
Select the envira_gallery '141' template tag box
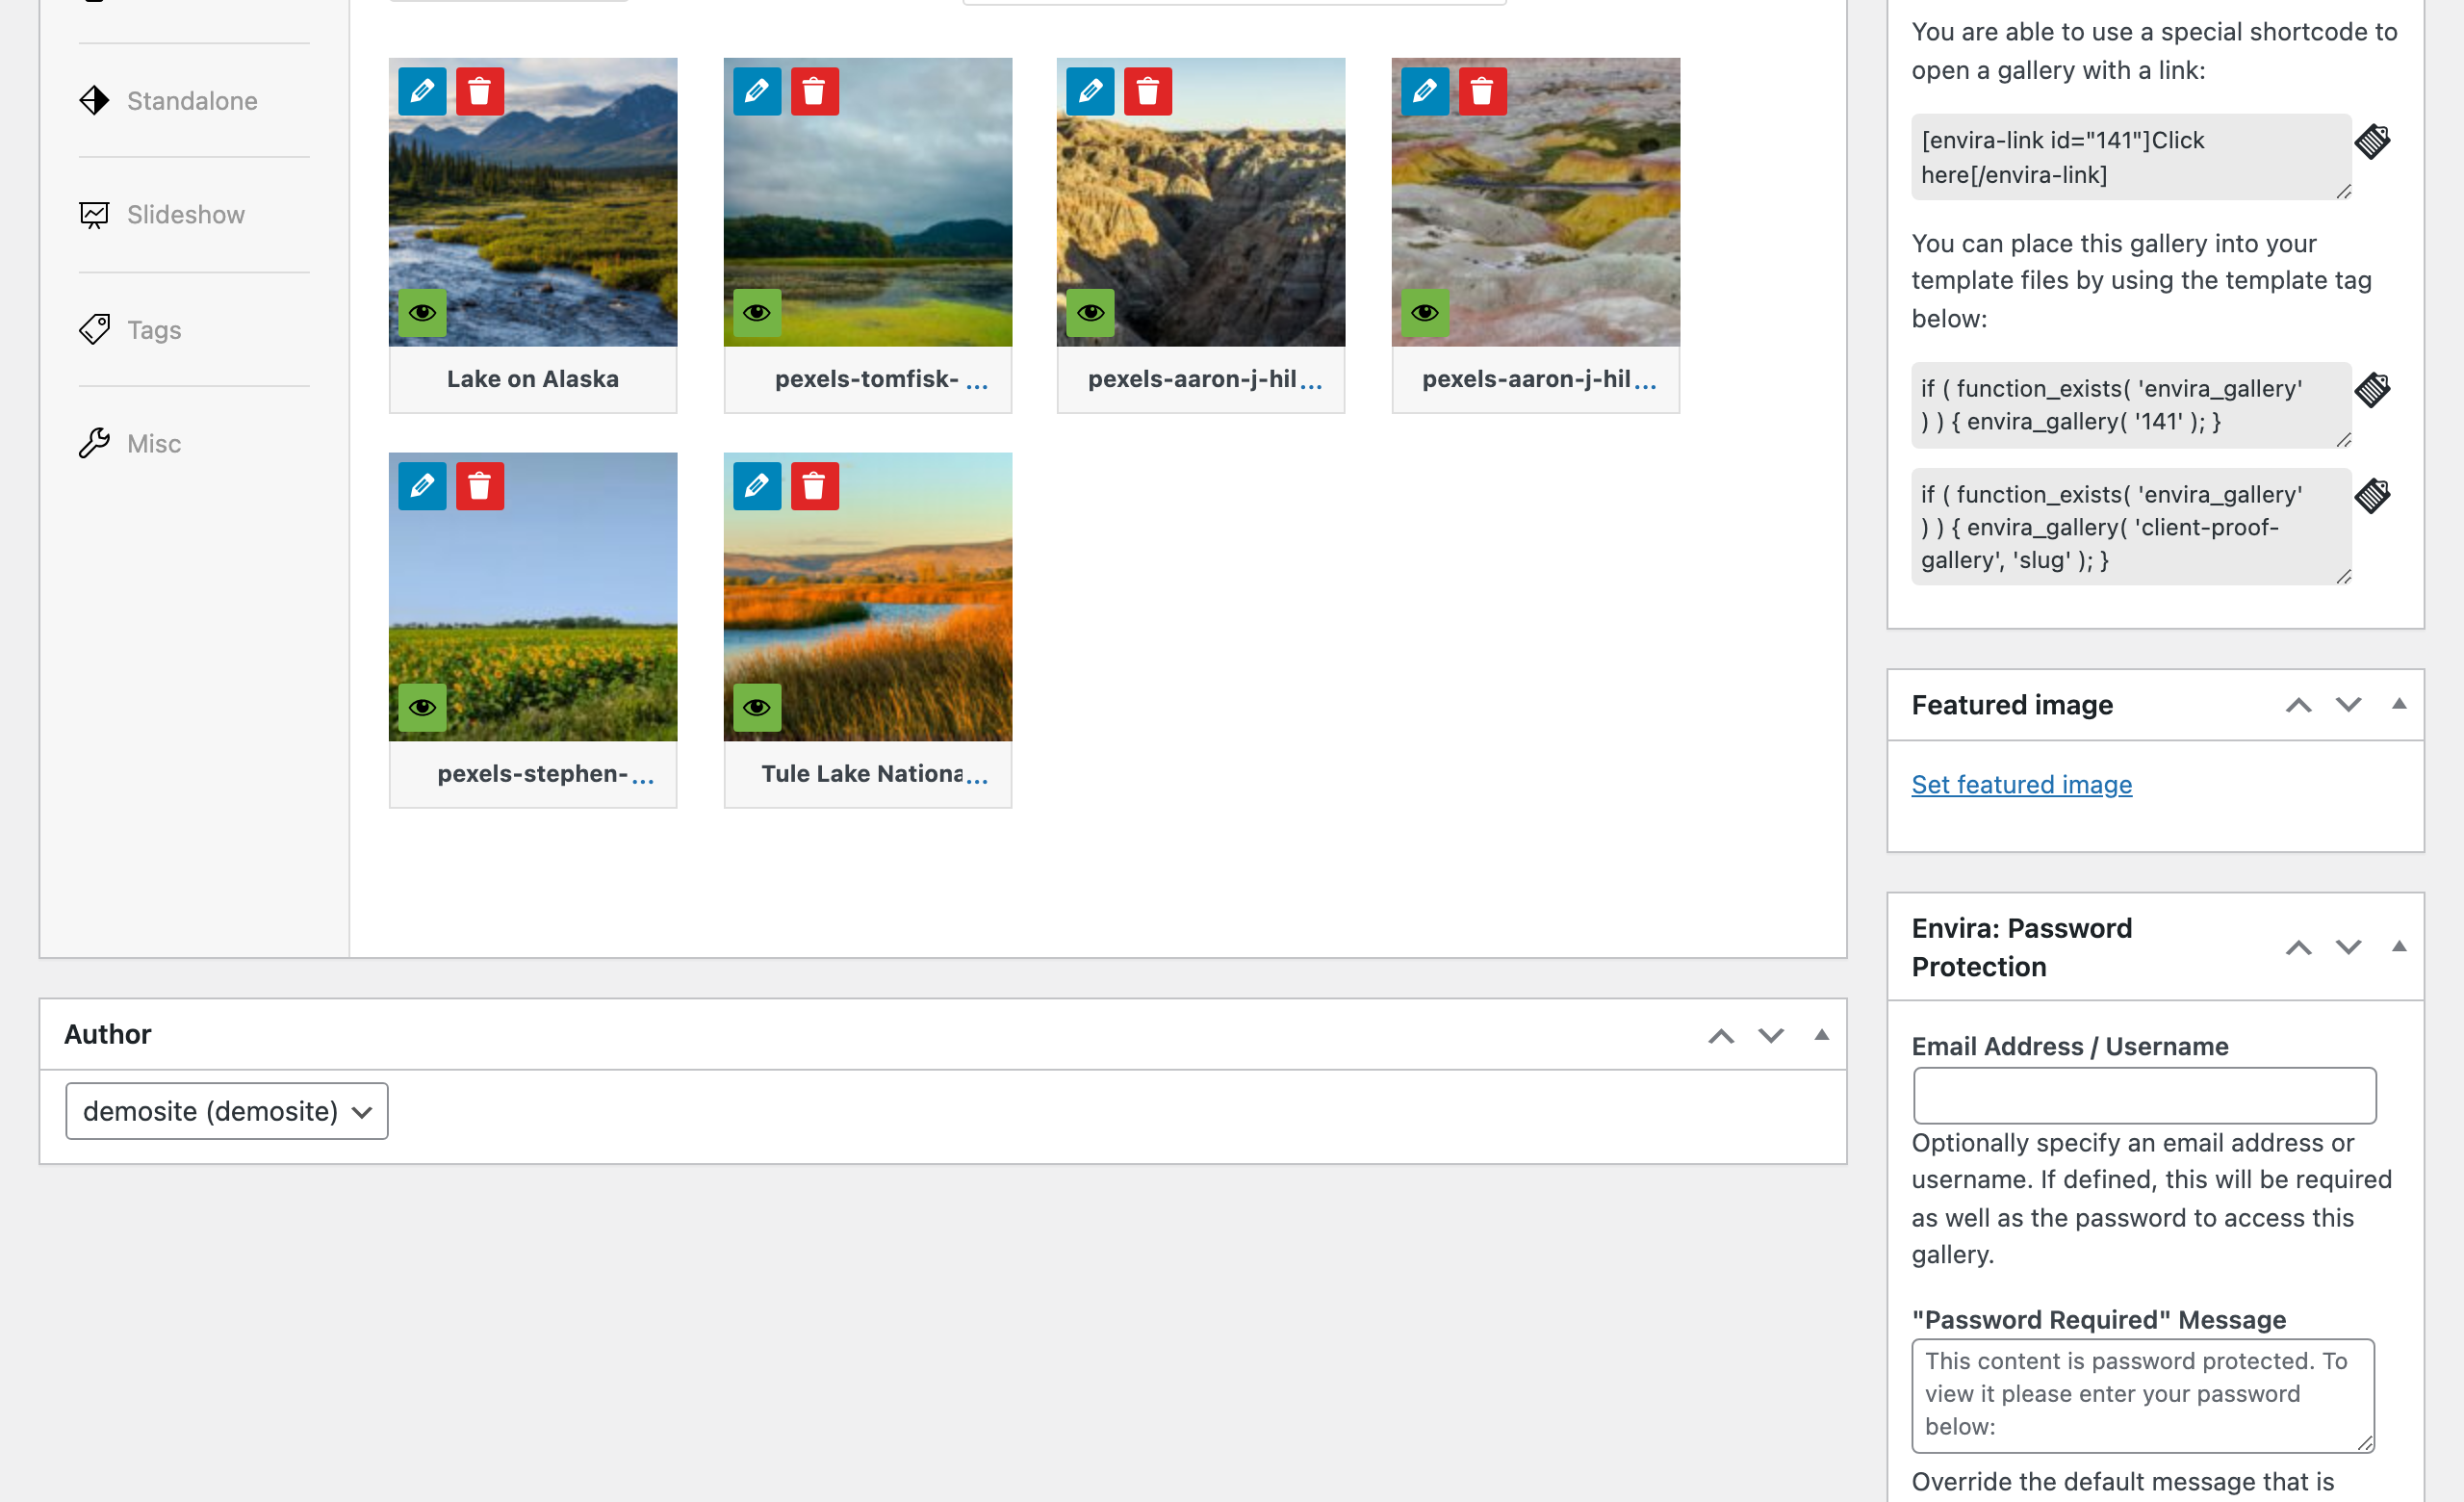tap(2131, 405)
